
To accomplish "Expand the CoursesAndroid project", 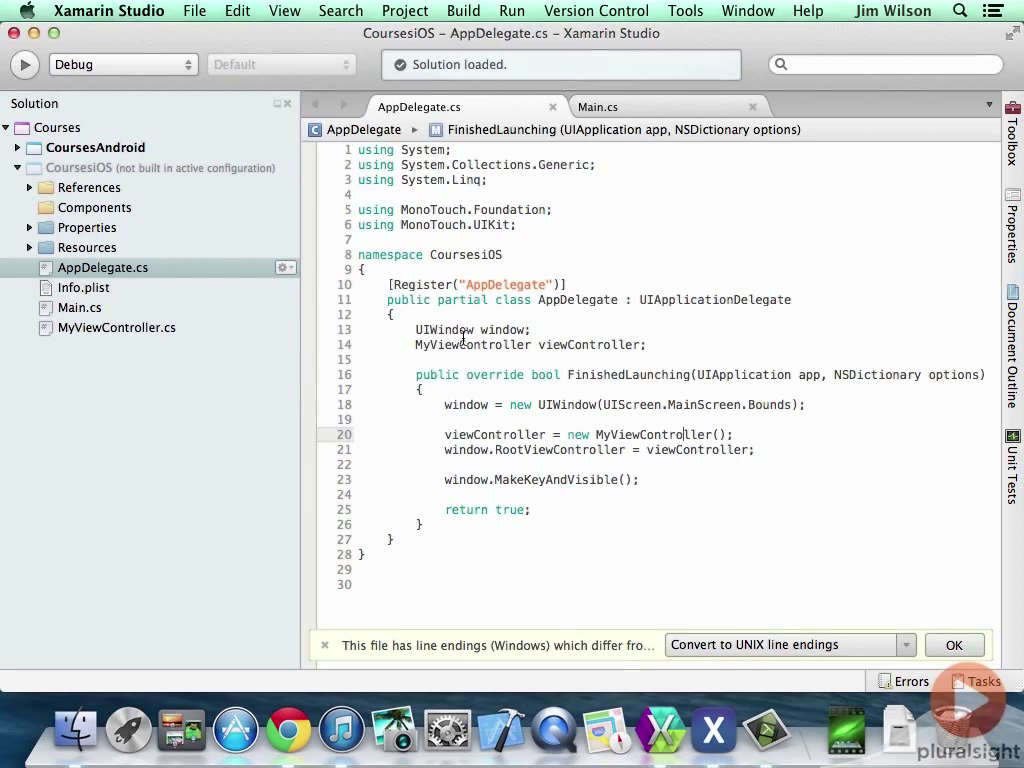I will tap(18, 148).
